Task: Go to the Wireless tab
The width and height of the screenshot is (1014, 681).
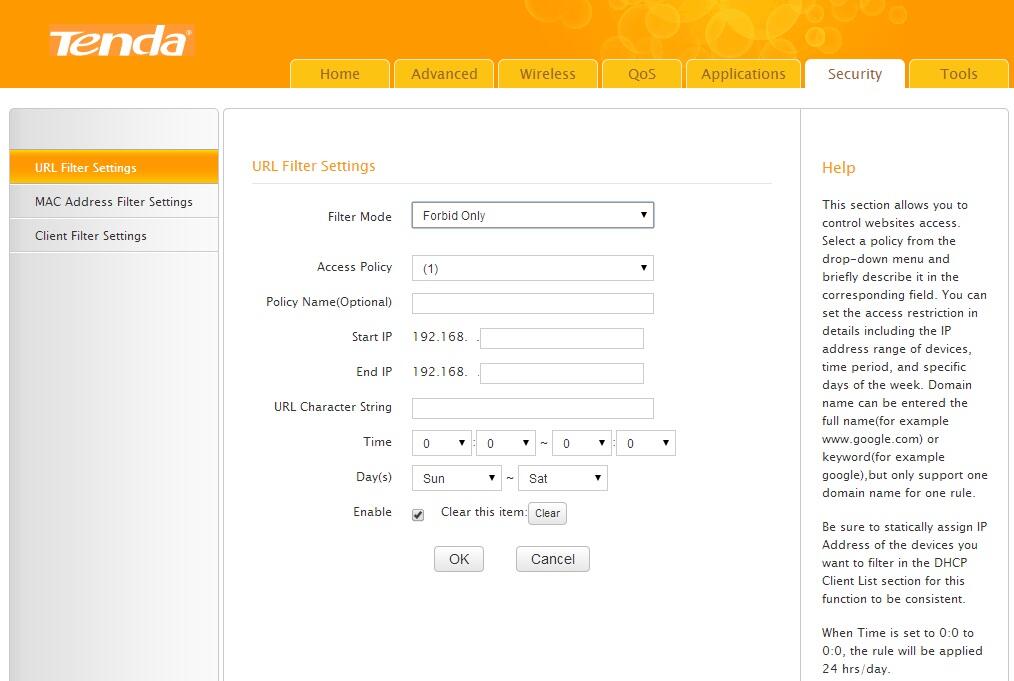Action: tap(548, 74)
